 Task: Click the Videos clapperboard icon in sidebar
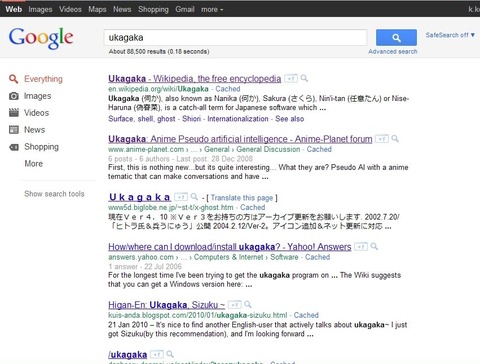14,113
